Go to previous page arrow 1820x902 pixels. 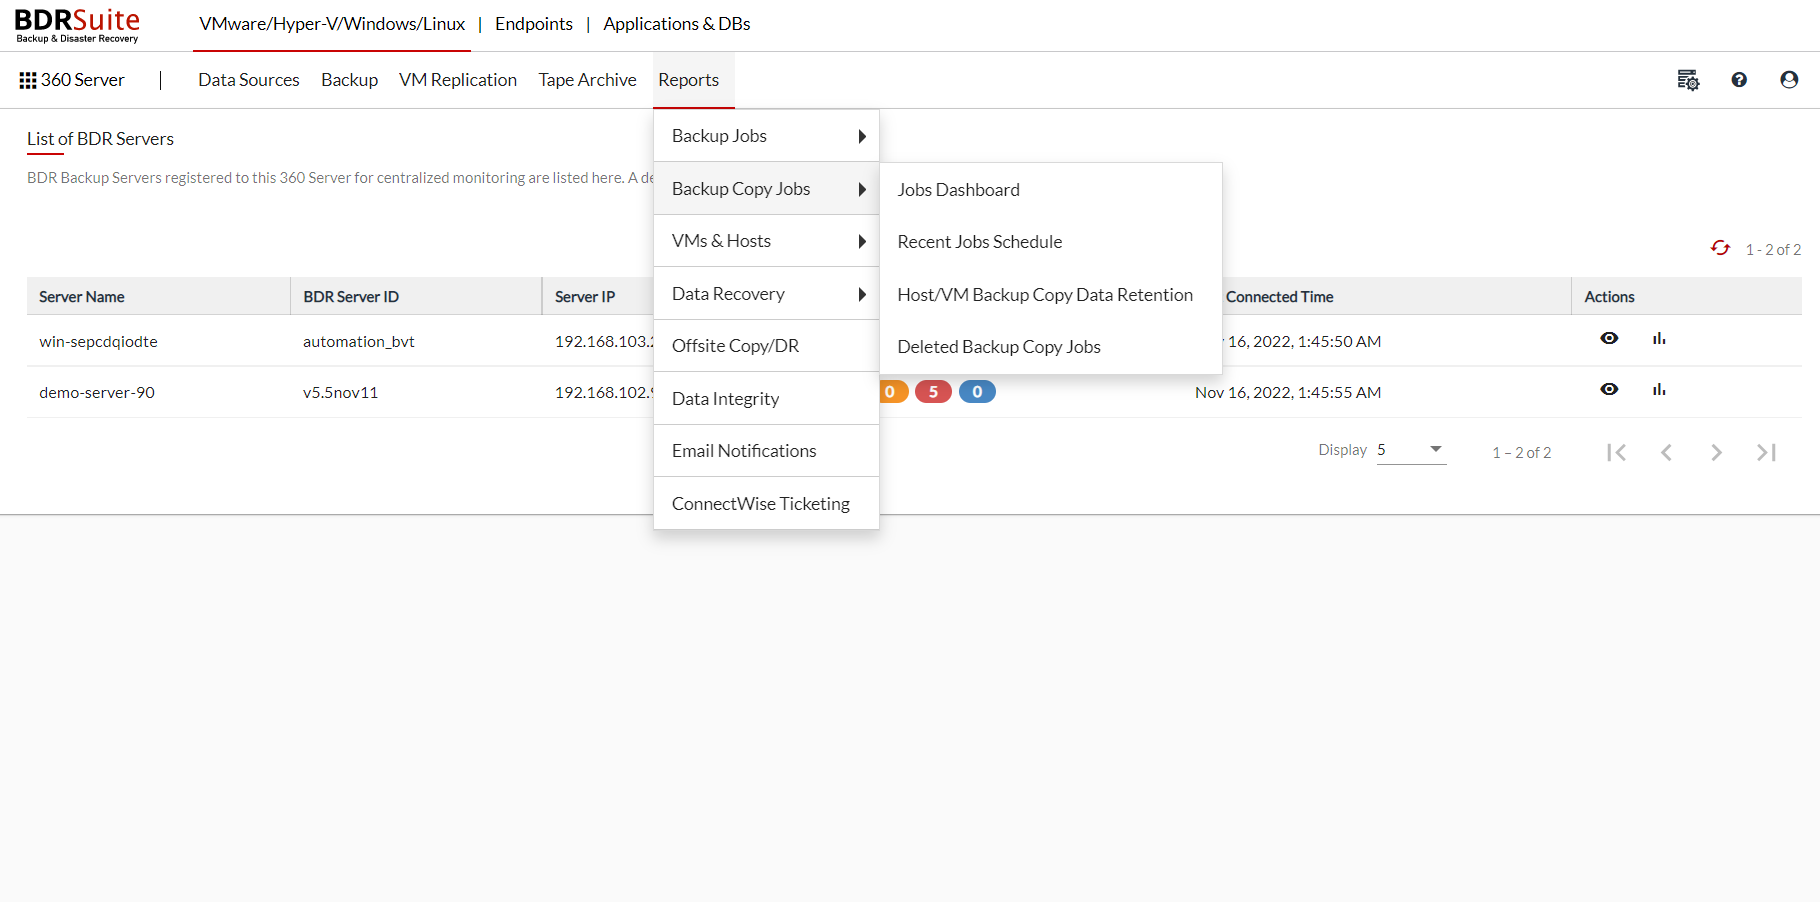(1666, 452)
